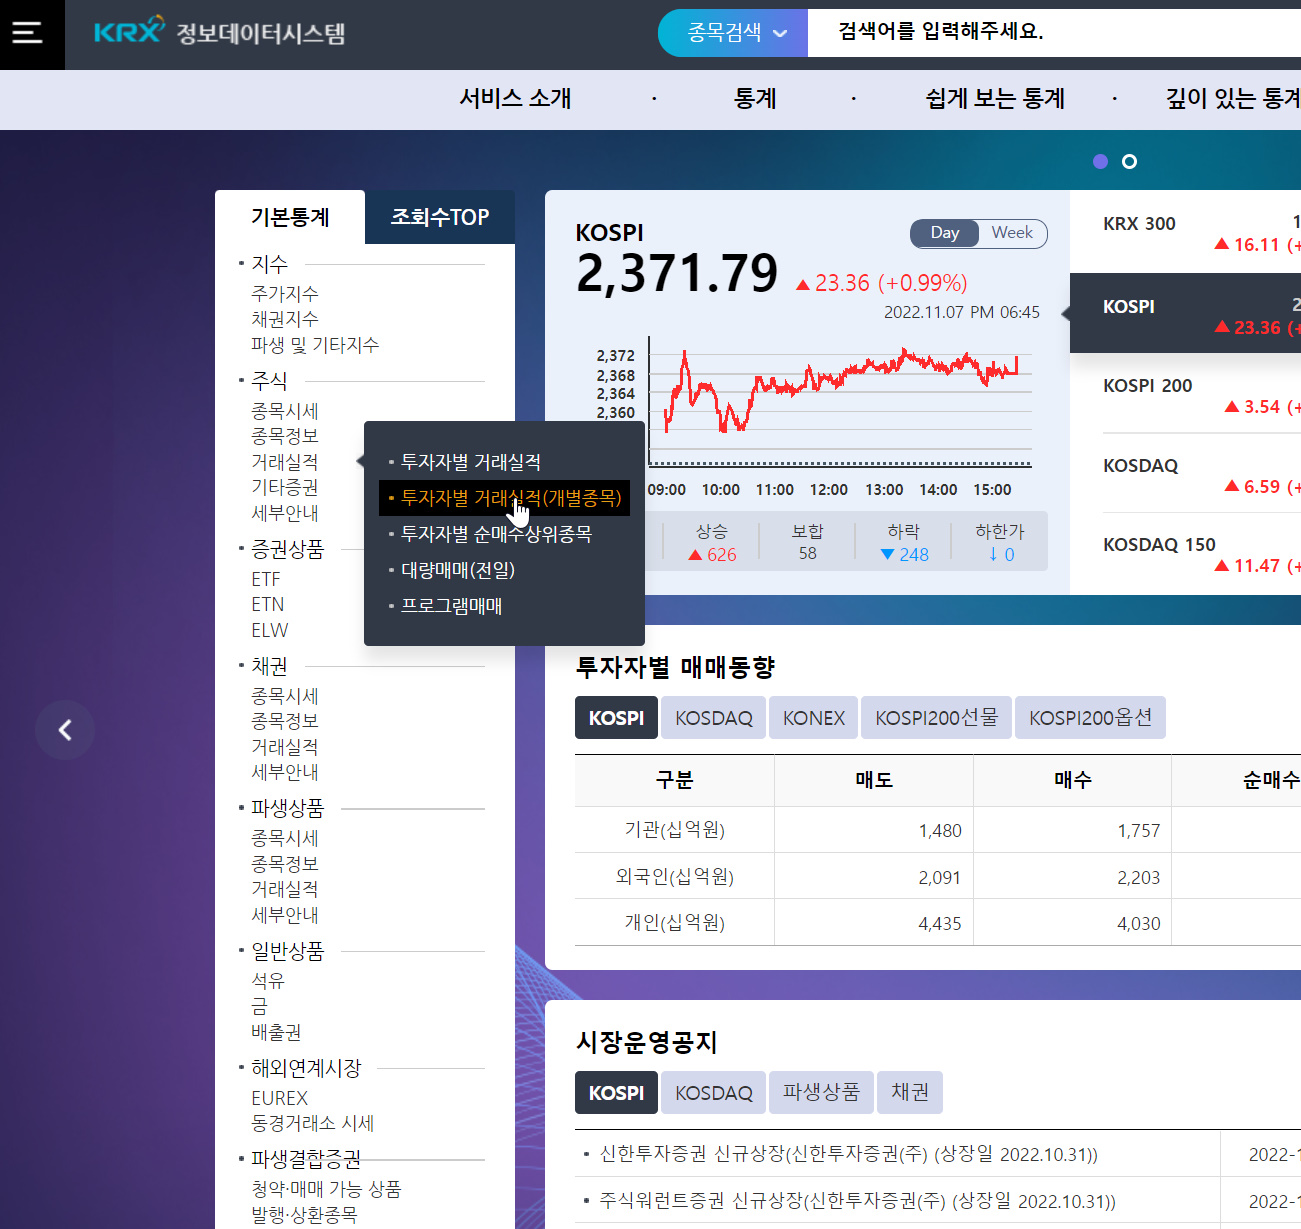Open 주가지수 under 지수
Image resolution: width=1301 pixels, height=1229 pixels.
[285, 294]
